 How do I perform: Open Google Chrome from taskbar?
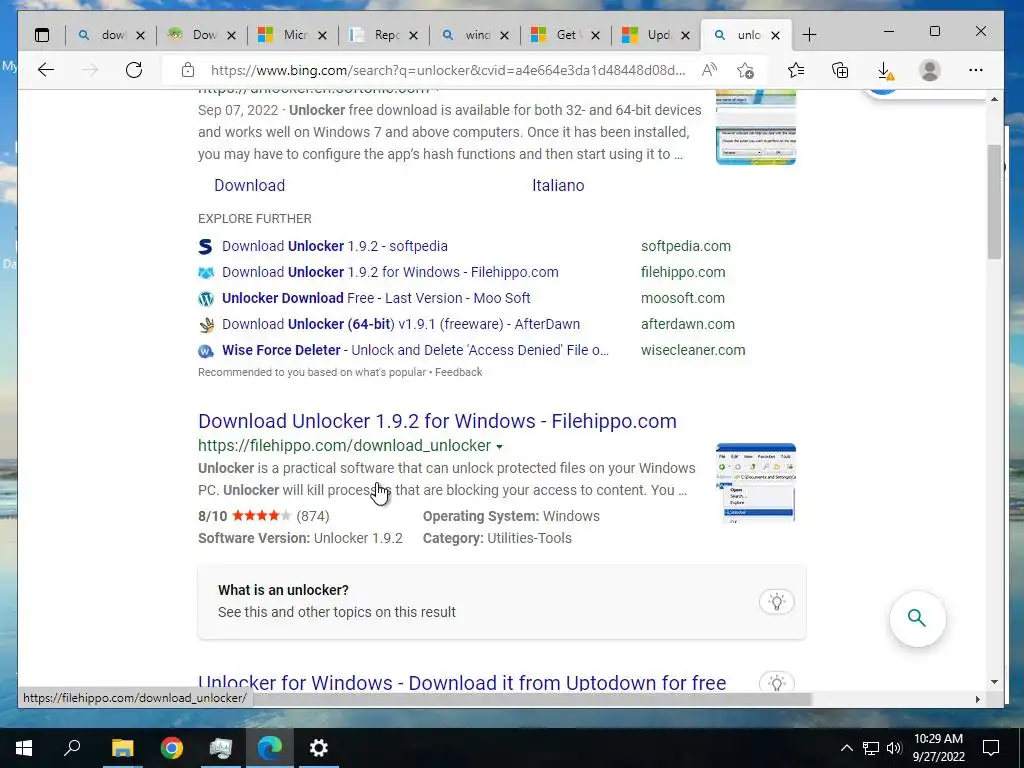coord(172,748)
